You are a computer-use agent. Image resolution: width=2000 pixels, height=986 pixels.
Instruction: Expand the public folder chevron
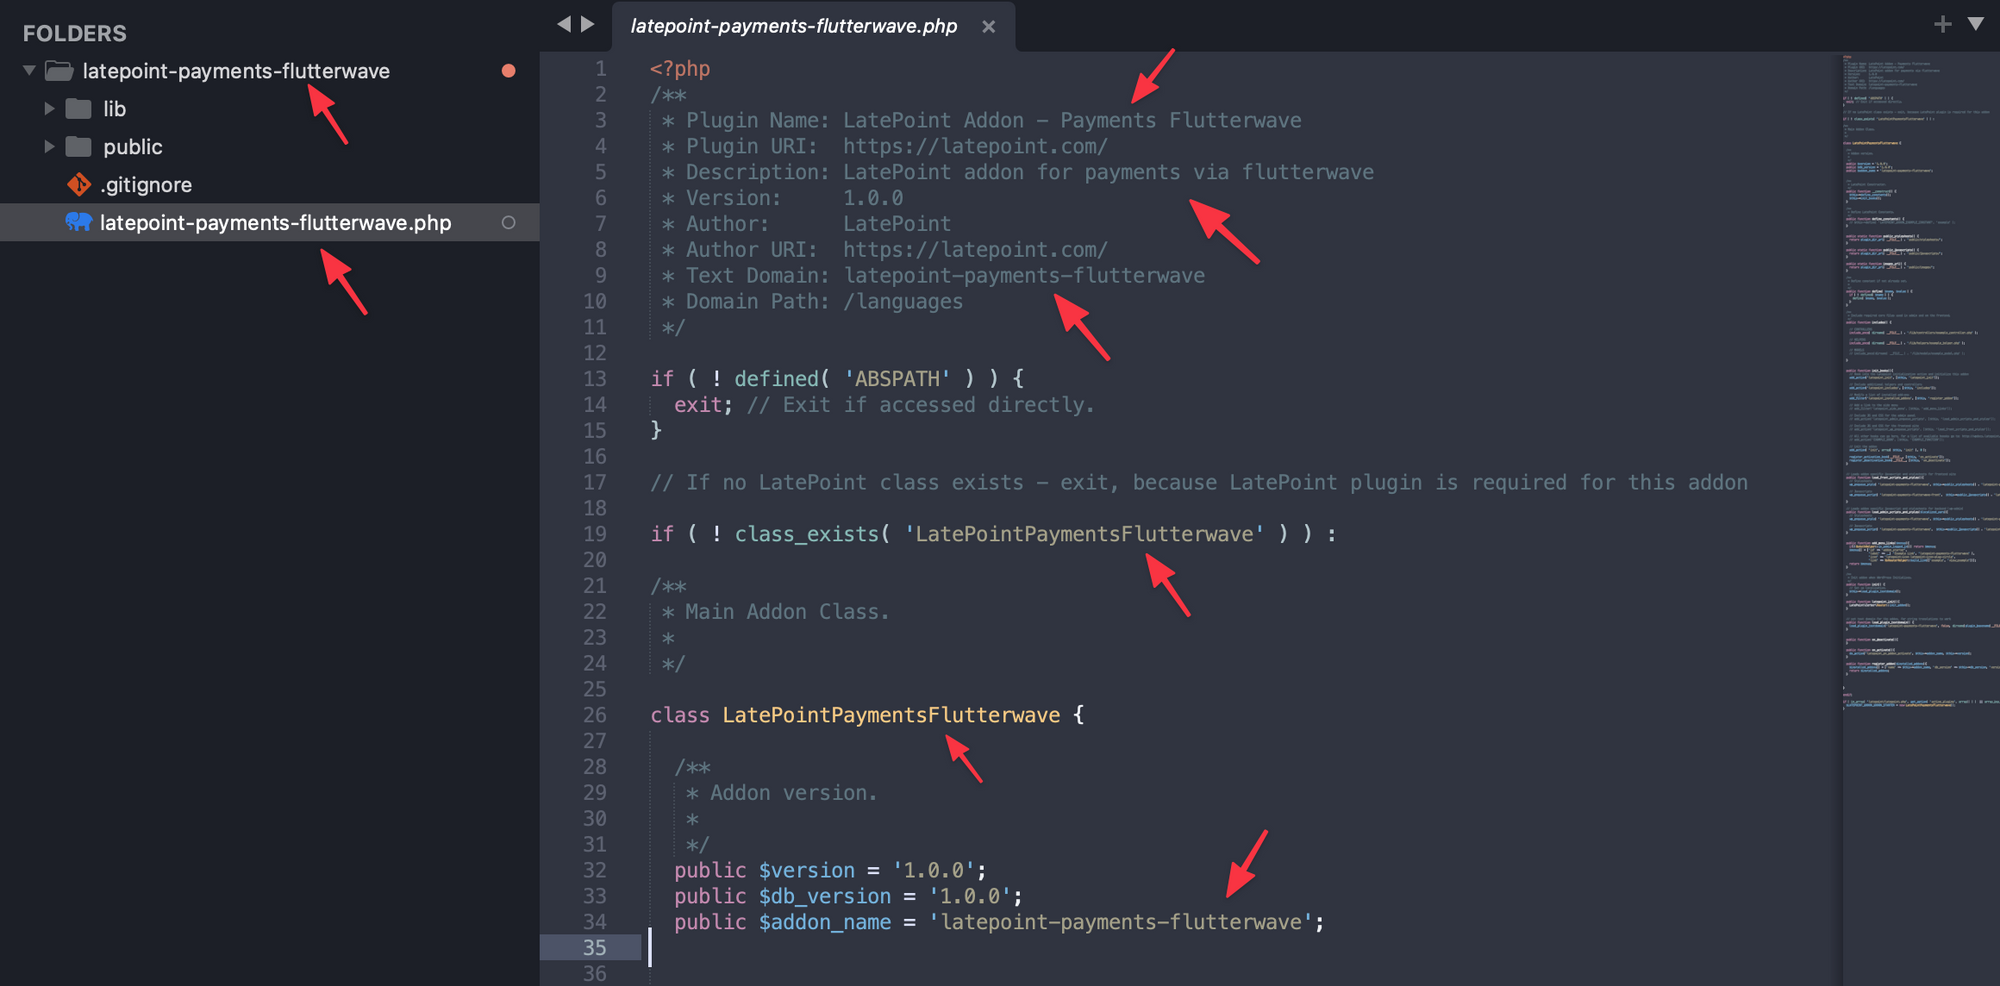(48, 146)
